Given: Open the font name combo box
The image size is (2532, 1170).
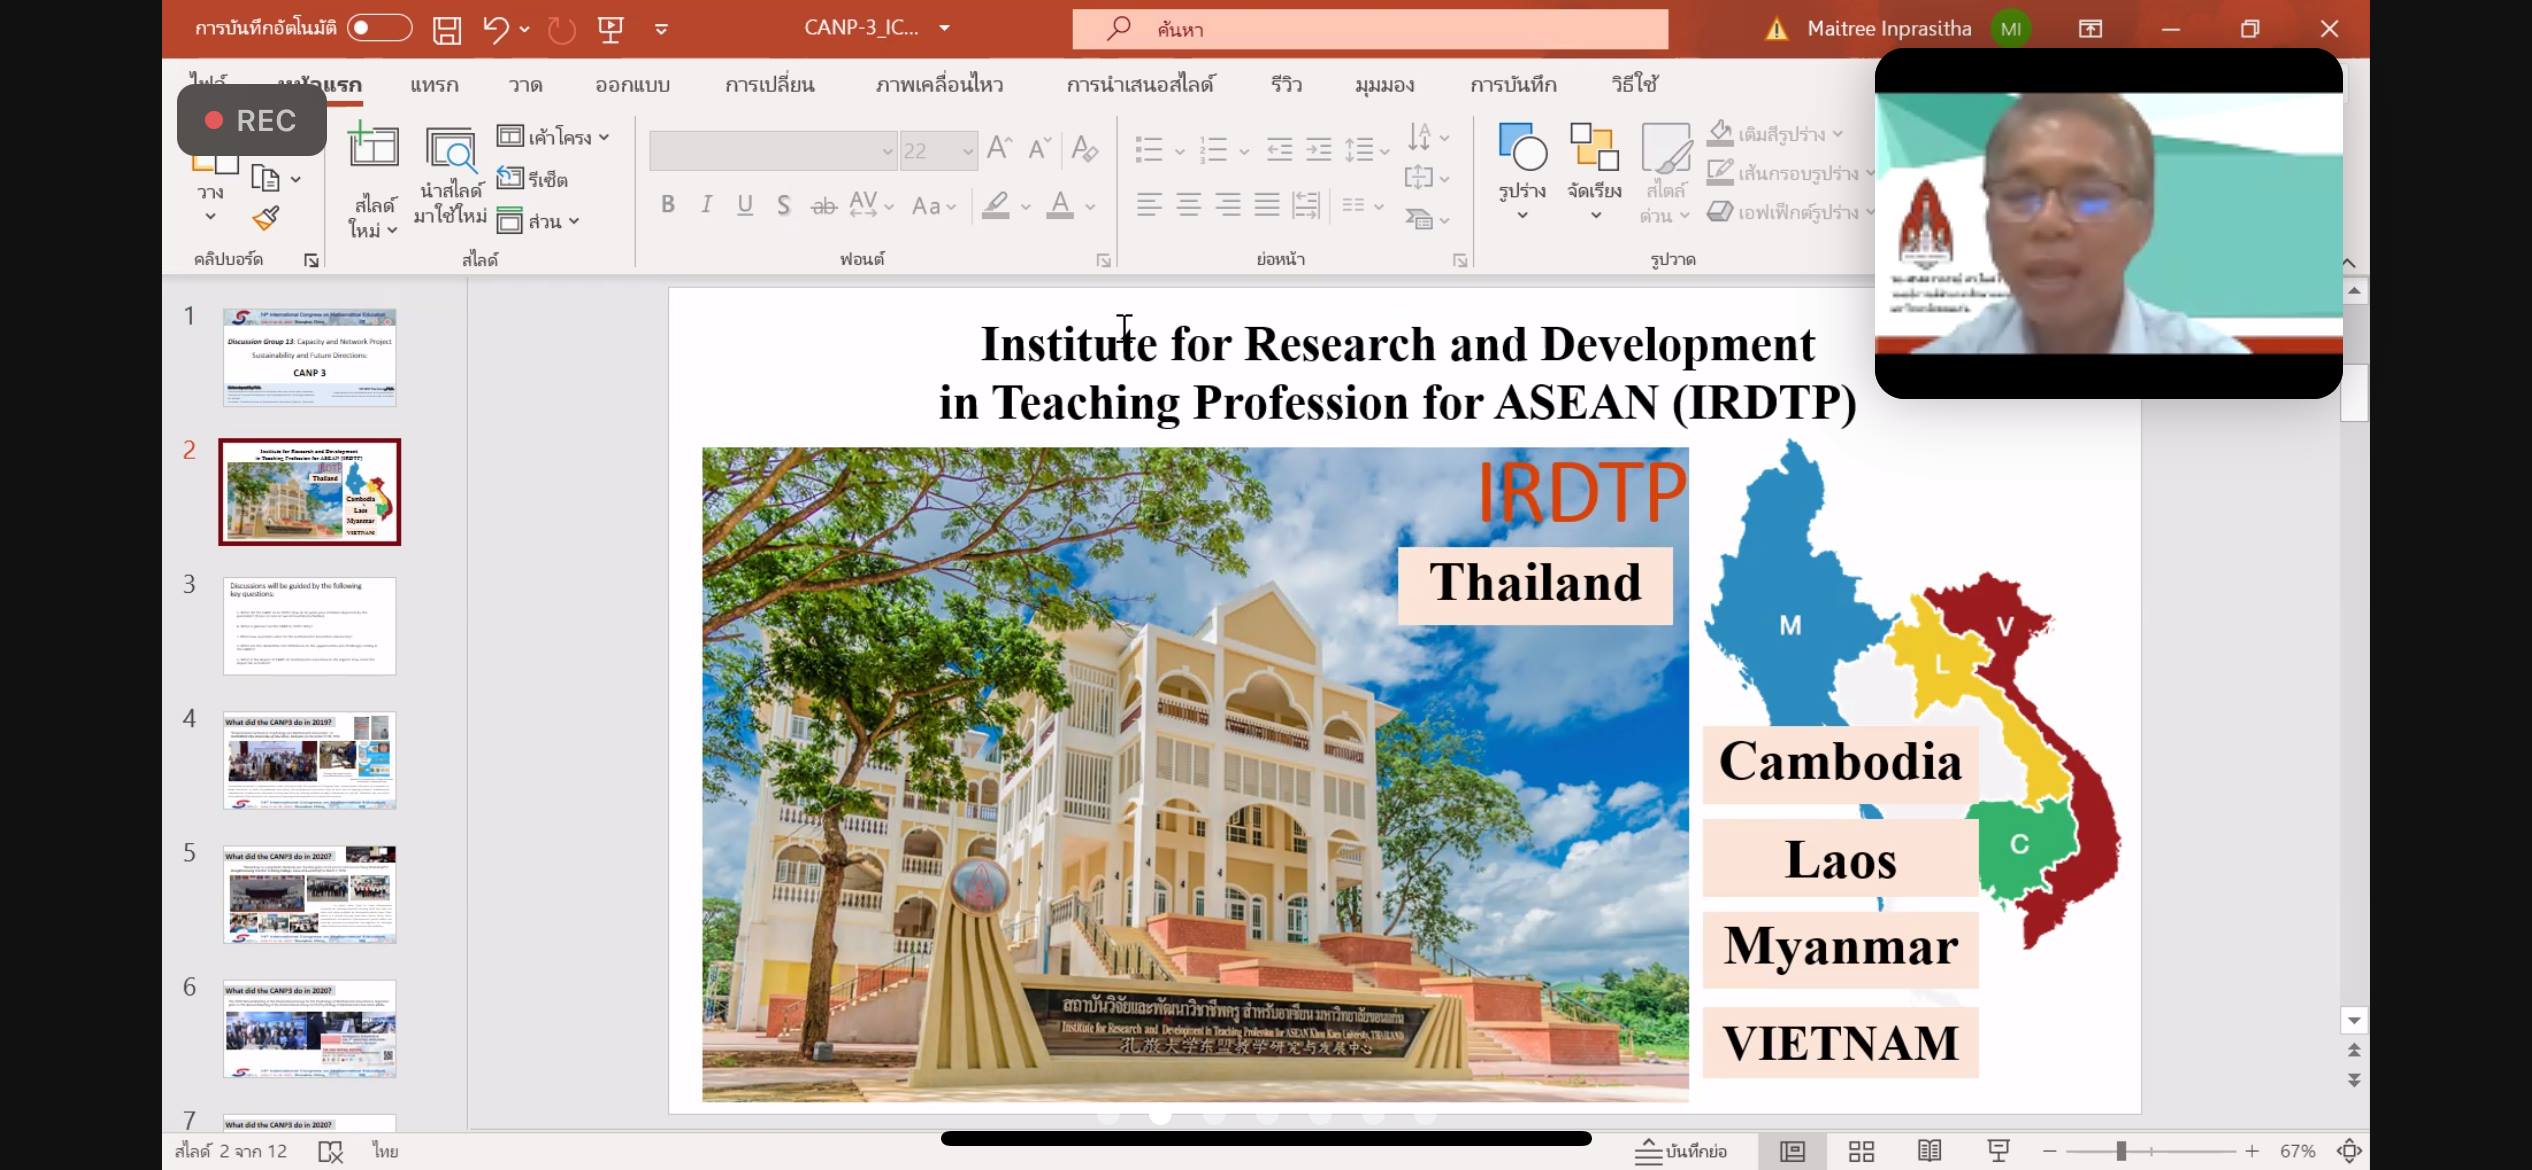Looking at the screenshot, I should coord(772,151).
